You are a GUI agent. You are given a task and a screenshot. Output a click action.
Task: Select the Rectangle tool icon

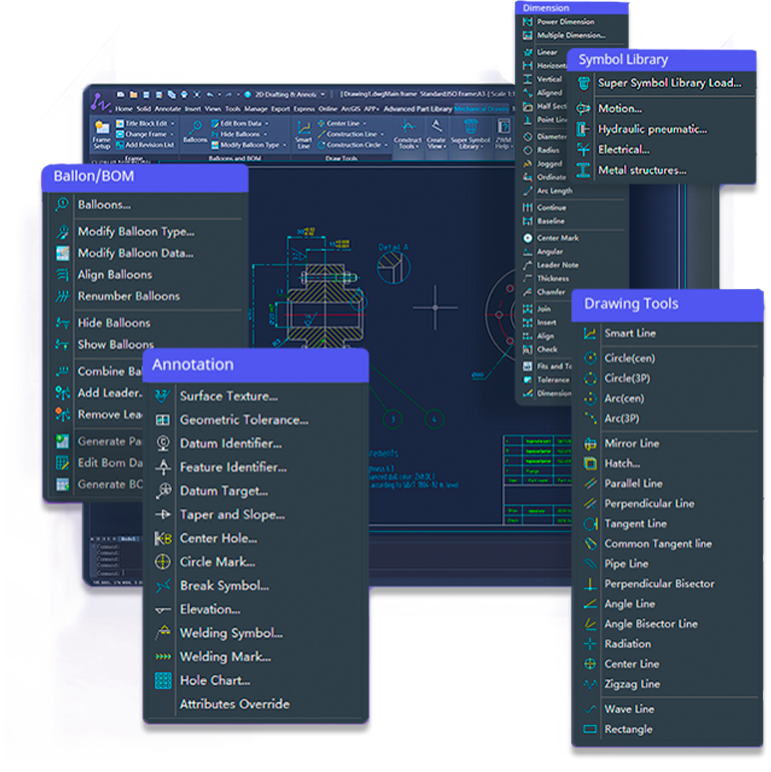(x=590, y=729)
